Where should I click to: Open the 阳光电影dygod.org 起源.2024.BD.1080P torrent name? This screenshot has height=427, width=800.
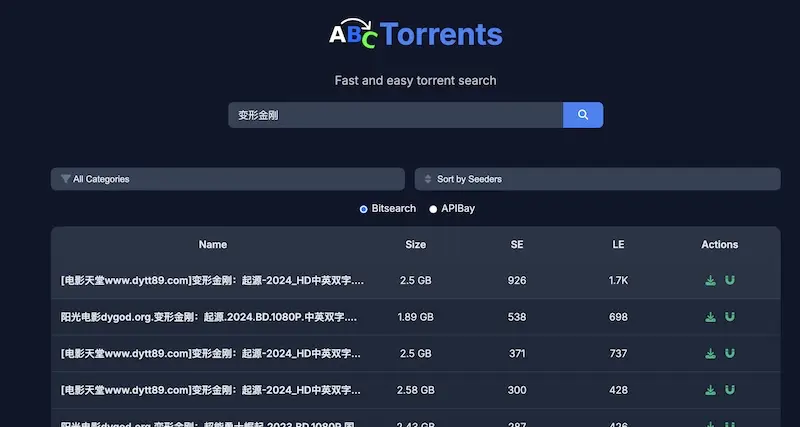(x=209, y=317)
